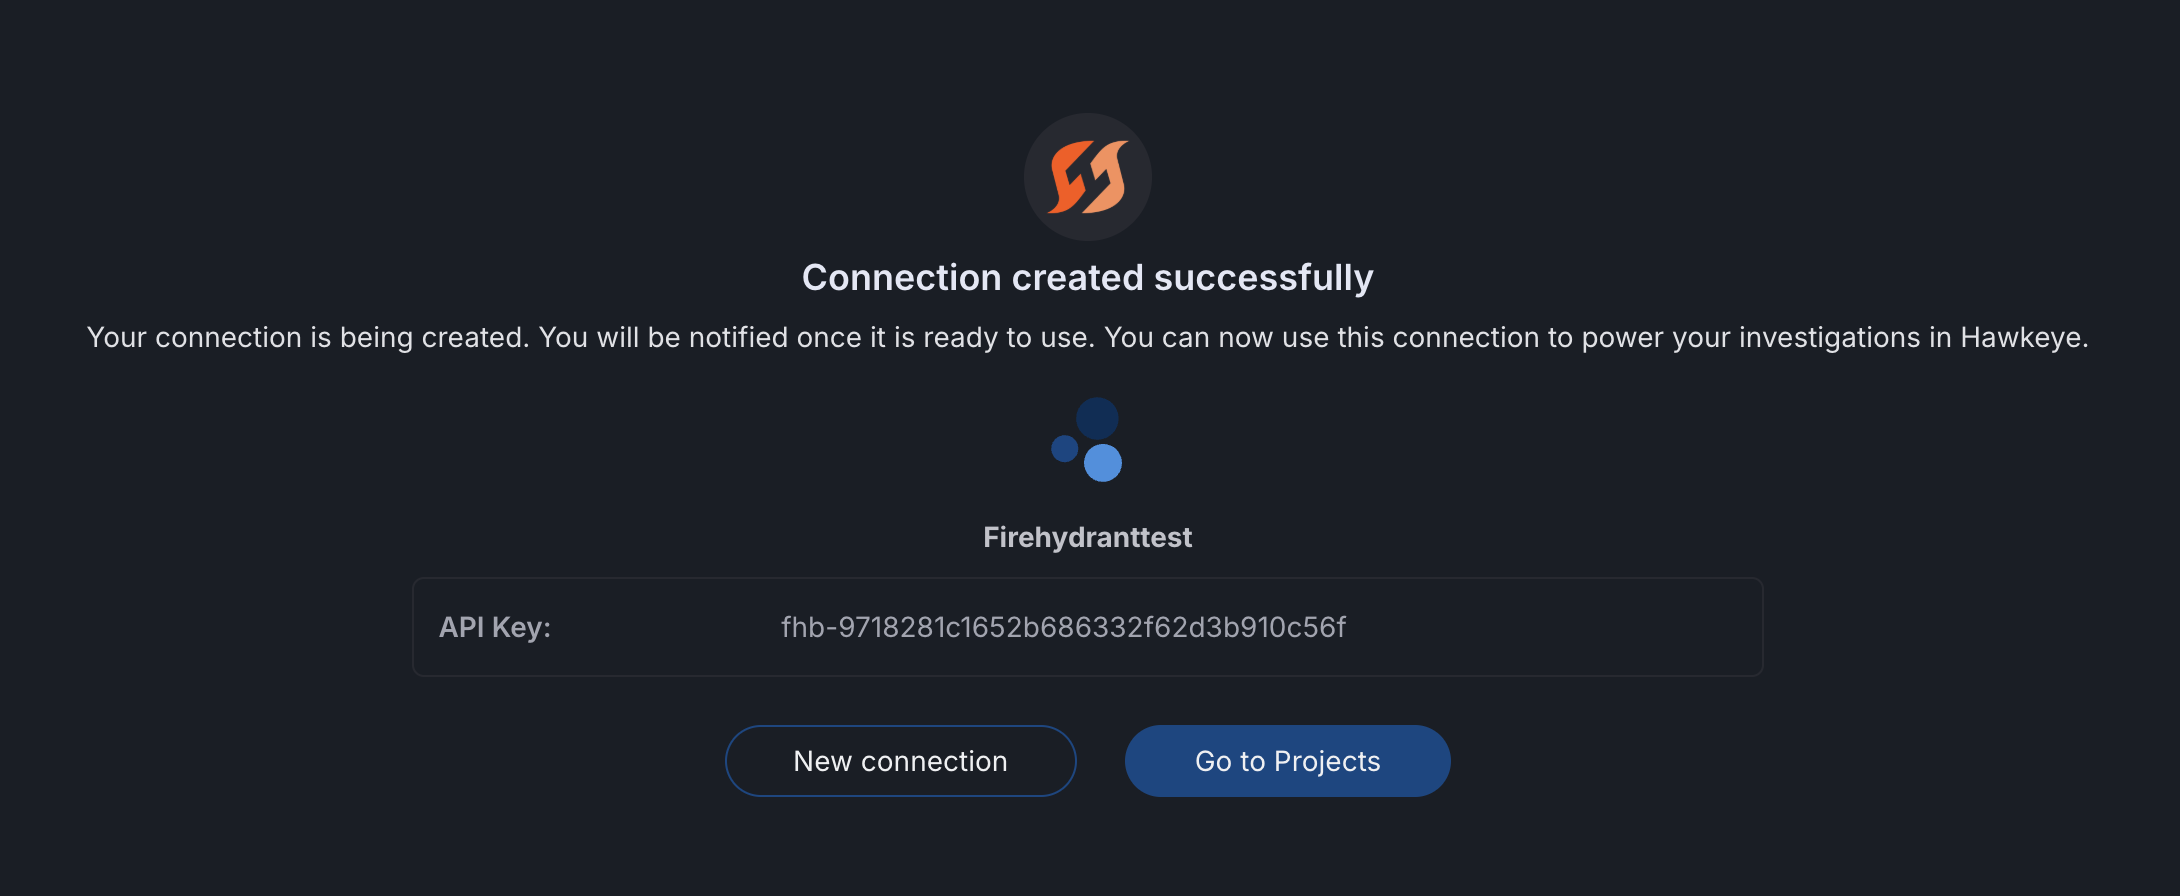Click the orange FireHydrant emblem above the heading
Viewport: 2180px width, 896px height.
[1088, 176]
